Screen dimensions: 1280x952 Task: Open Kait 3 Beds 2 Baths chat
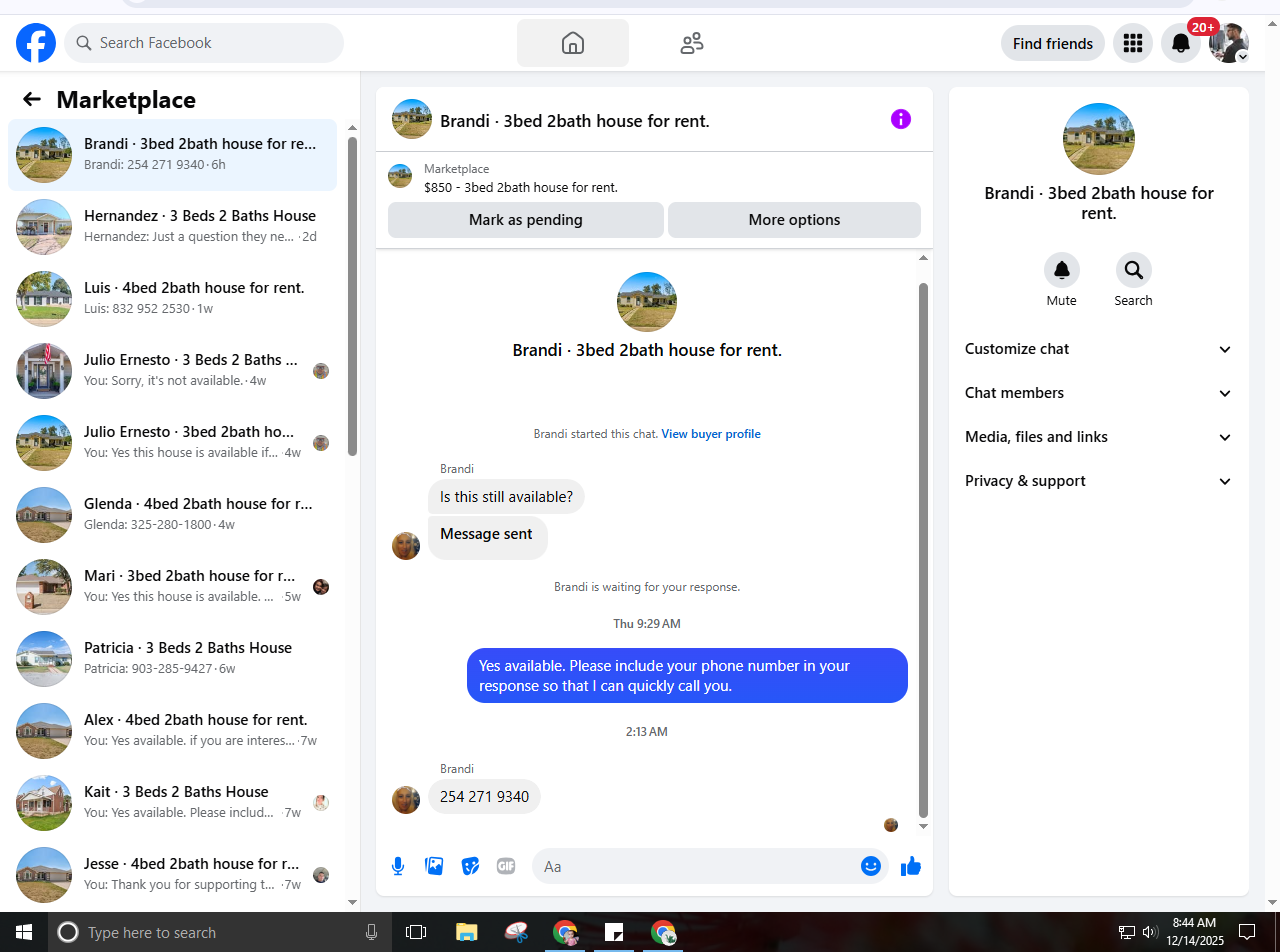point(172,803)
